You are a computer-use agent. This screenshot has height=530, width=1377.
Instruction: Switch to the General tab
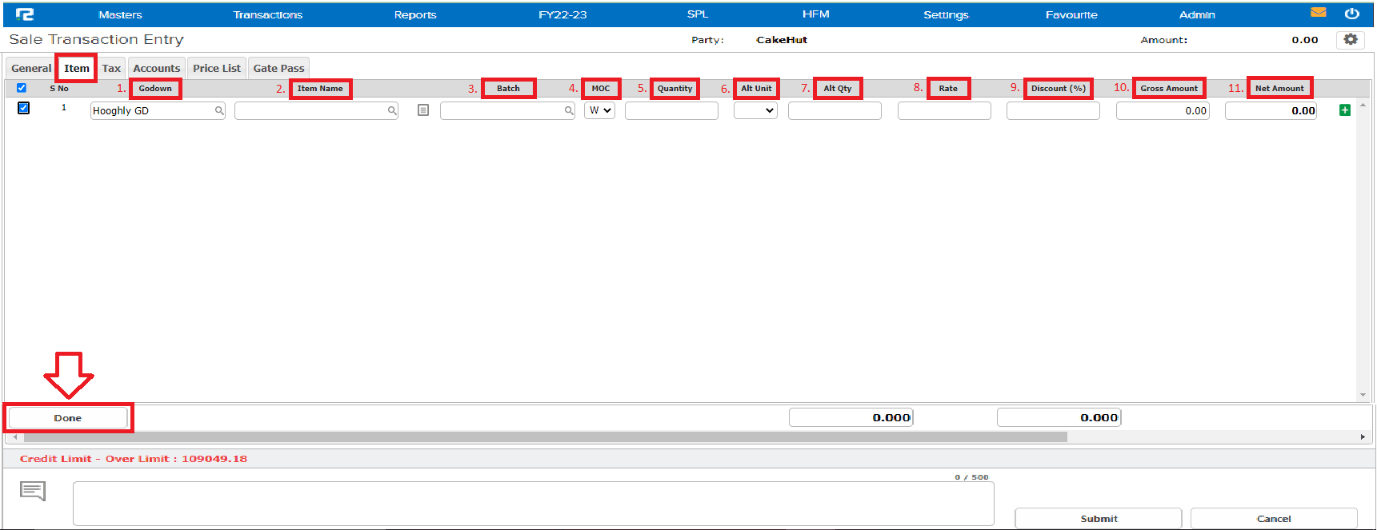click(x=31, y=68)
